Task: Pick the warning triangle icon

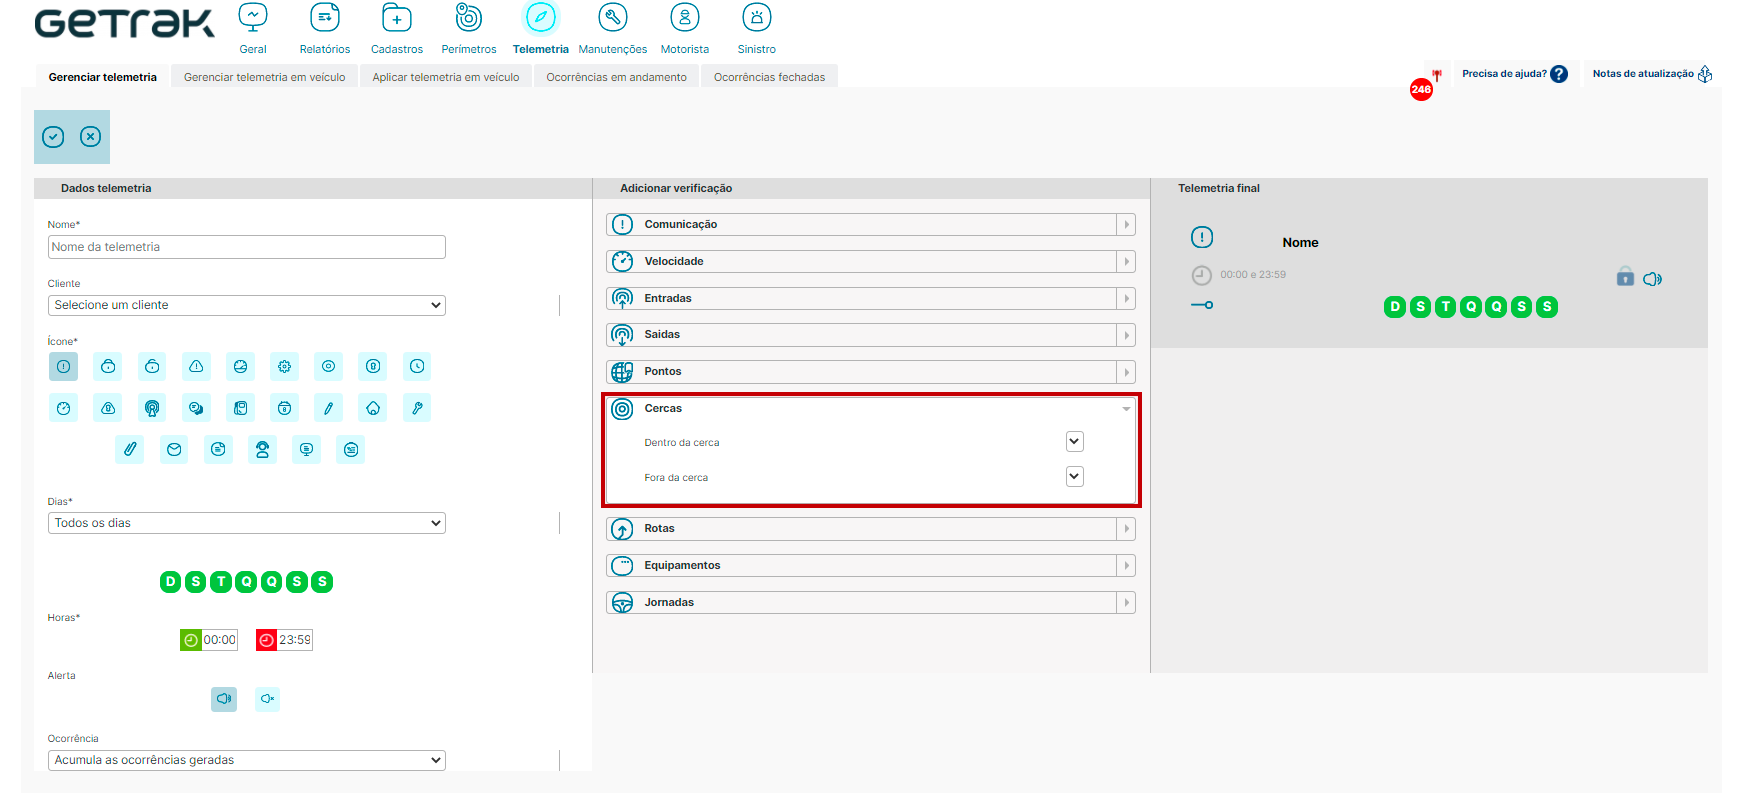Action: point(196,367)
